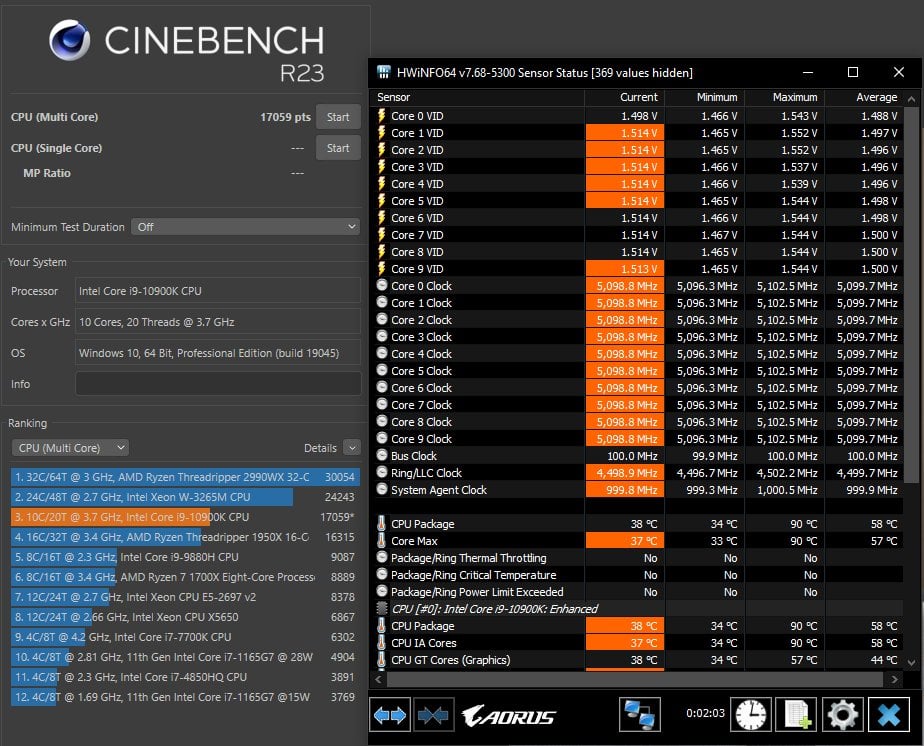
Task: Click the blue X close sensors button
Action: pos(889,715)
